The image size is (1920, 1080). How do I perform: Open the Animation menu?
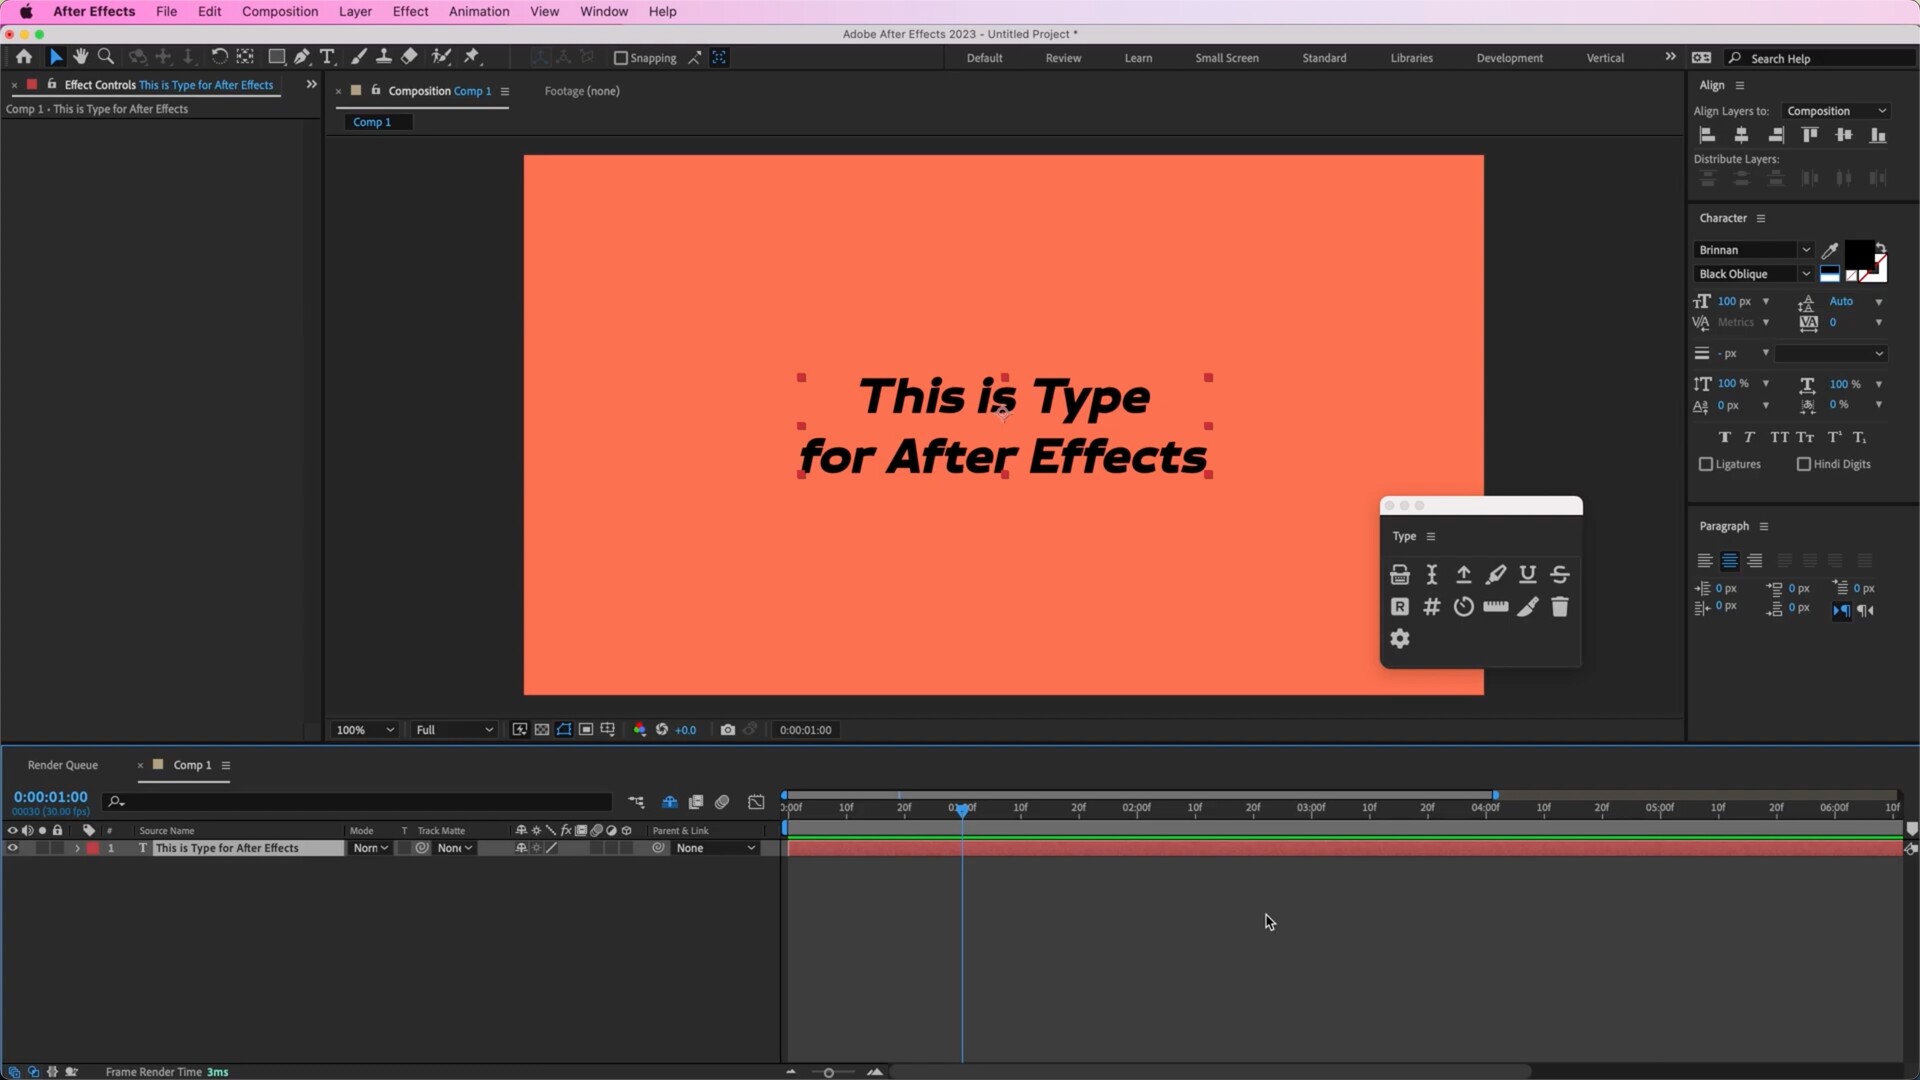coord(479,11)
